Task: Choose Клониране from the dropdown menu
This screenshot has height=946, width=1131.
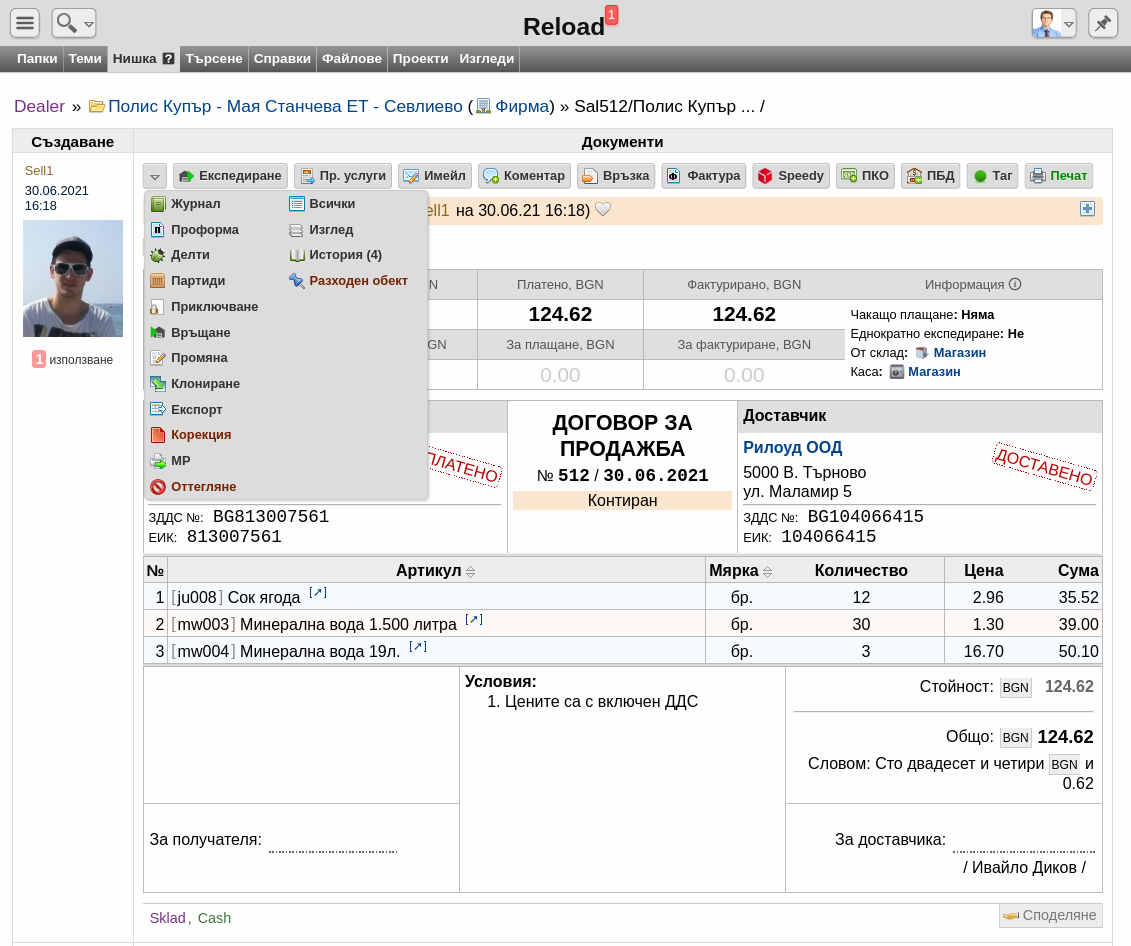Action: 195,384
